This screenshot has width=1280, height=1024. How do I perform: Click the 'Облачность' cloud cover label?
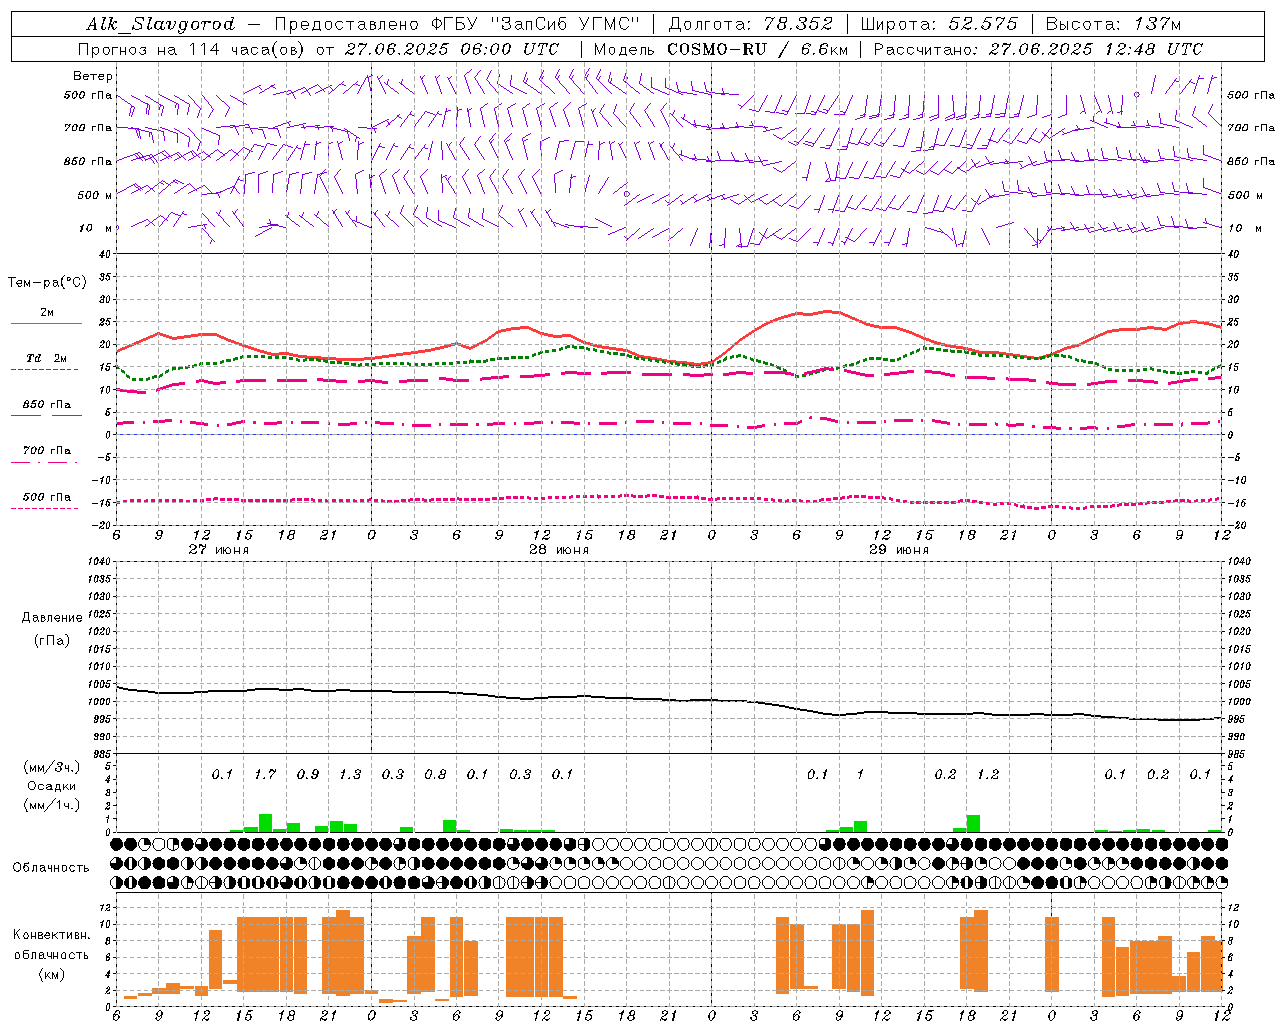tap(51, 867)
